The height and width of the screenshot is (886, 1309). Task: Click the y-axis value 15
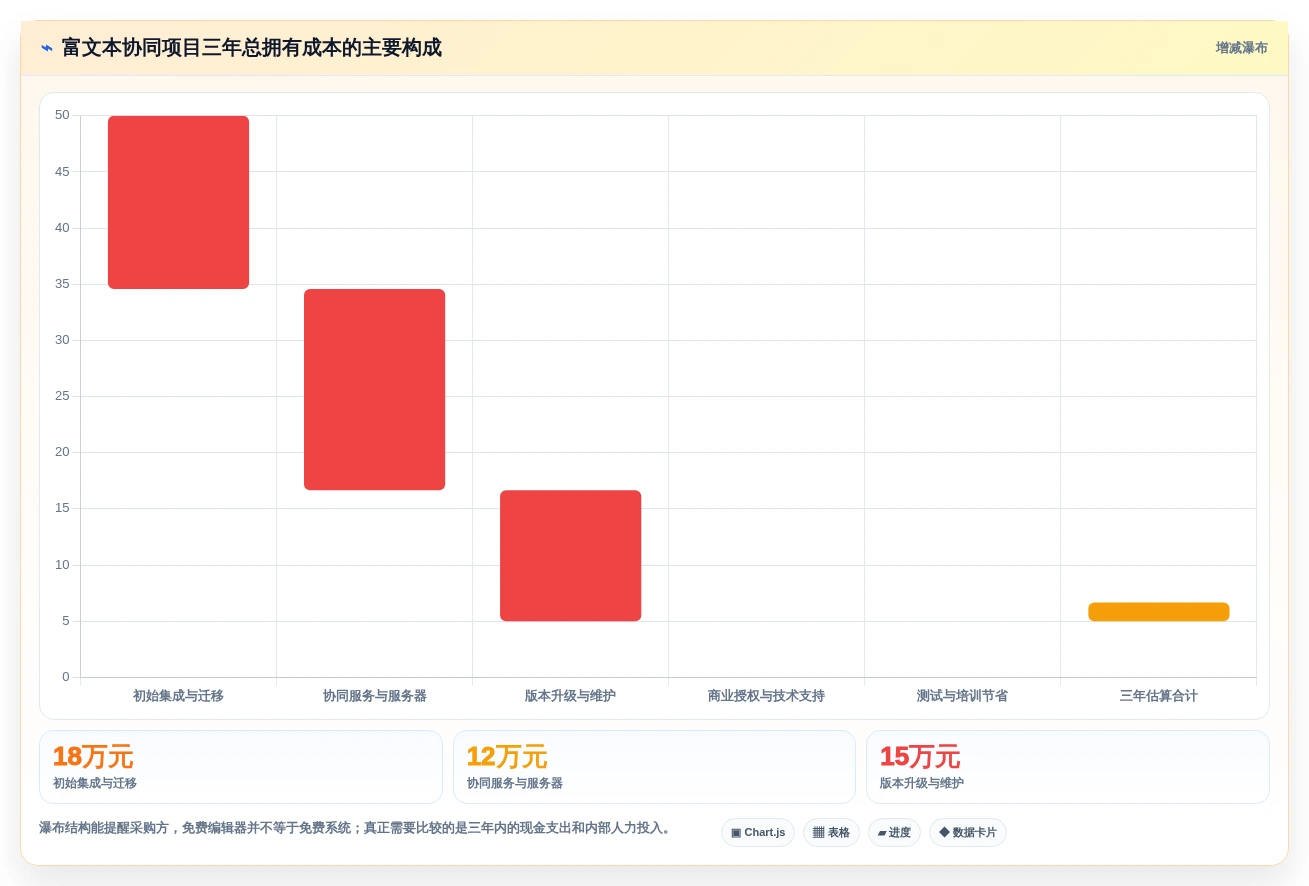[62, 508]
